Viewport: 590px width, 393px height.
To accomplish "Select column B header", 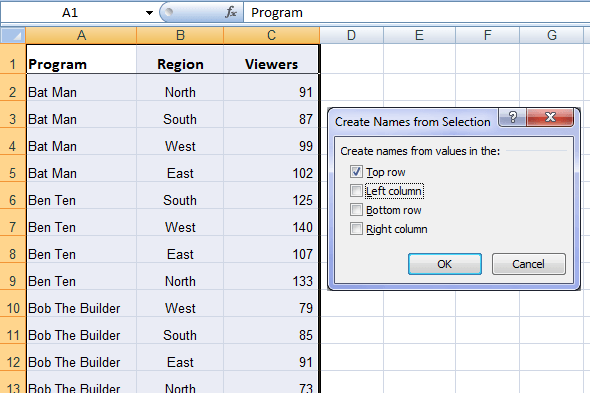I will pos(180,35).
